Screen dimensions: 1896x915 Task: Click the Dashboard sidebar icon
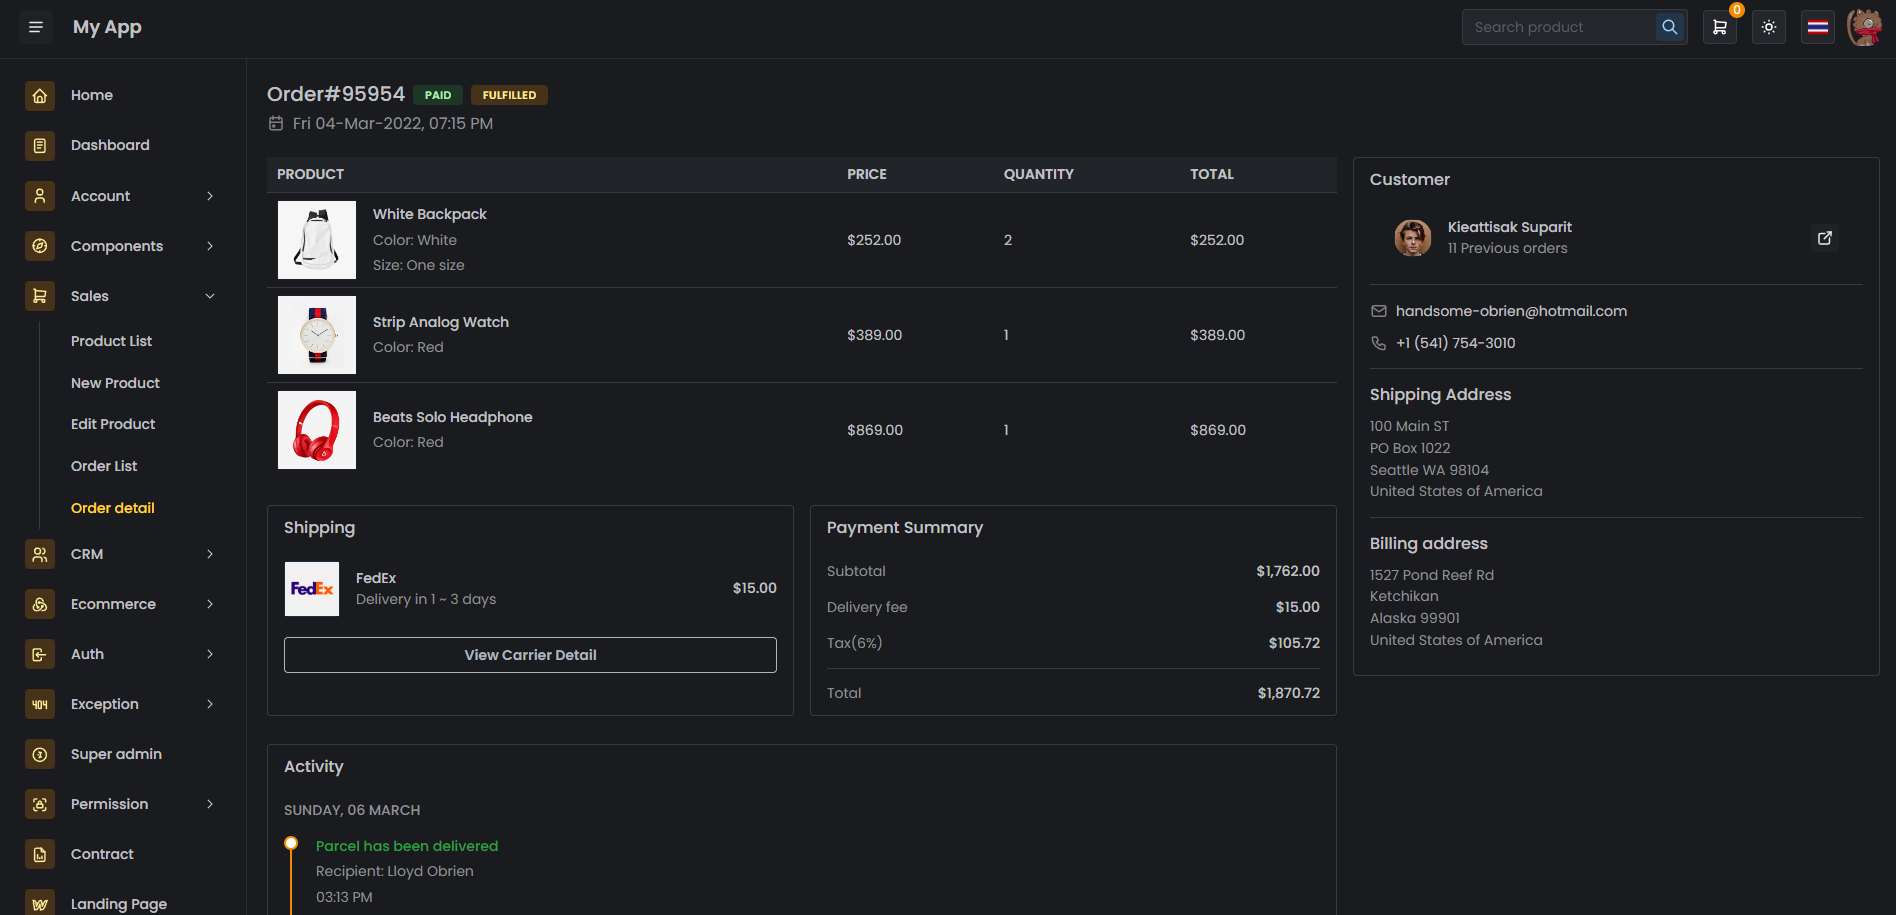pyautogui.click(x=40, y=146)
